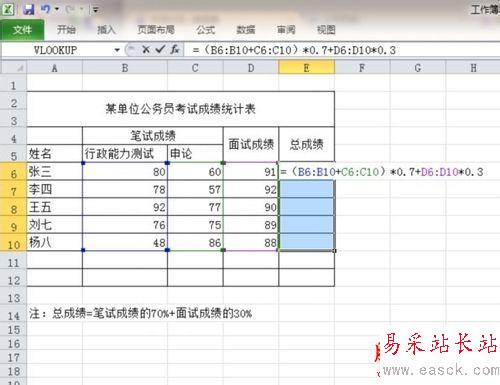
Task: Switch to the 公式 (Formulas) tab
Action: 205,30
